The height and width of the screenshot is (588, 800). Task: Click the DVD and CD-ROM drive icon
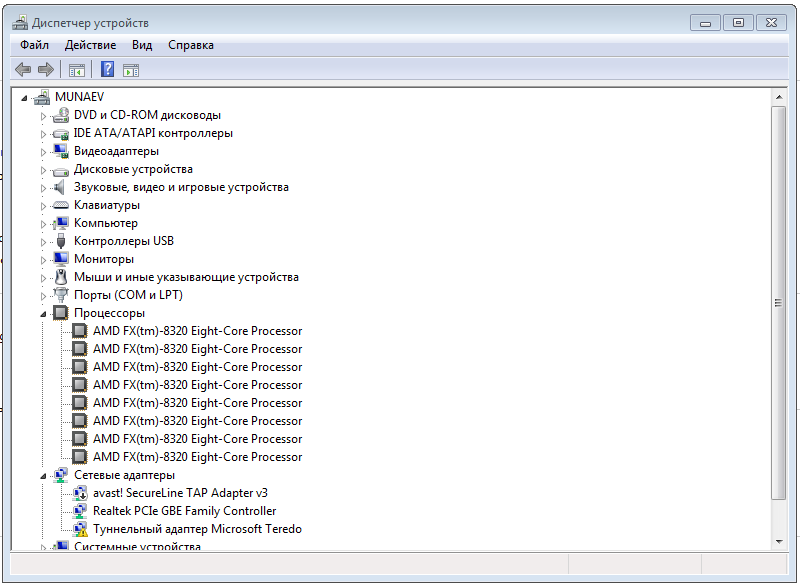(60, 115)
